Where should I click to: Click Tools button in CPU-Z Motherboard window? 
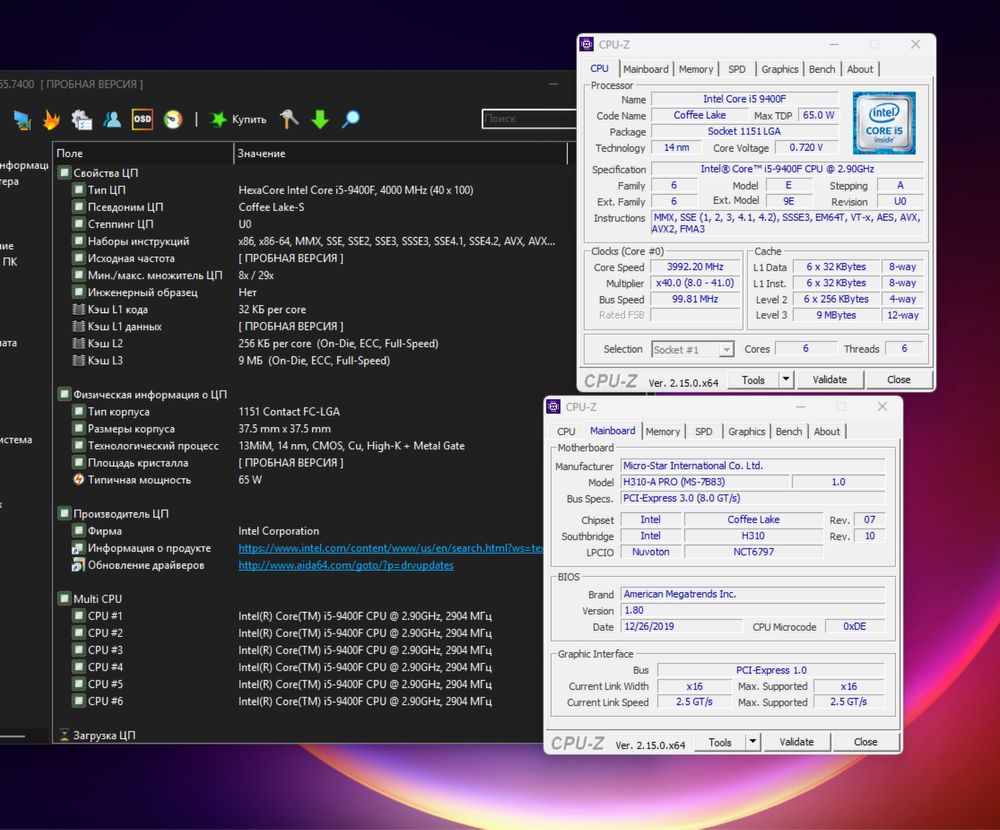click(720, 742)
